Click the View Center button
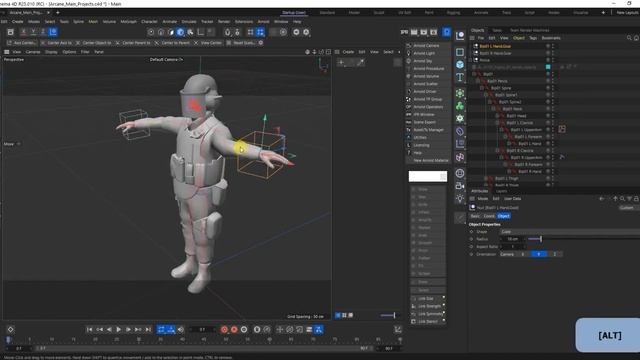The image size is (640, 360). click(208, 43)
